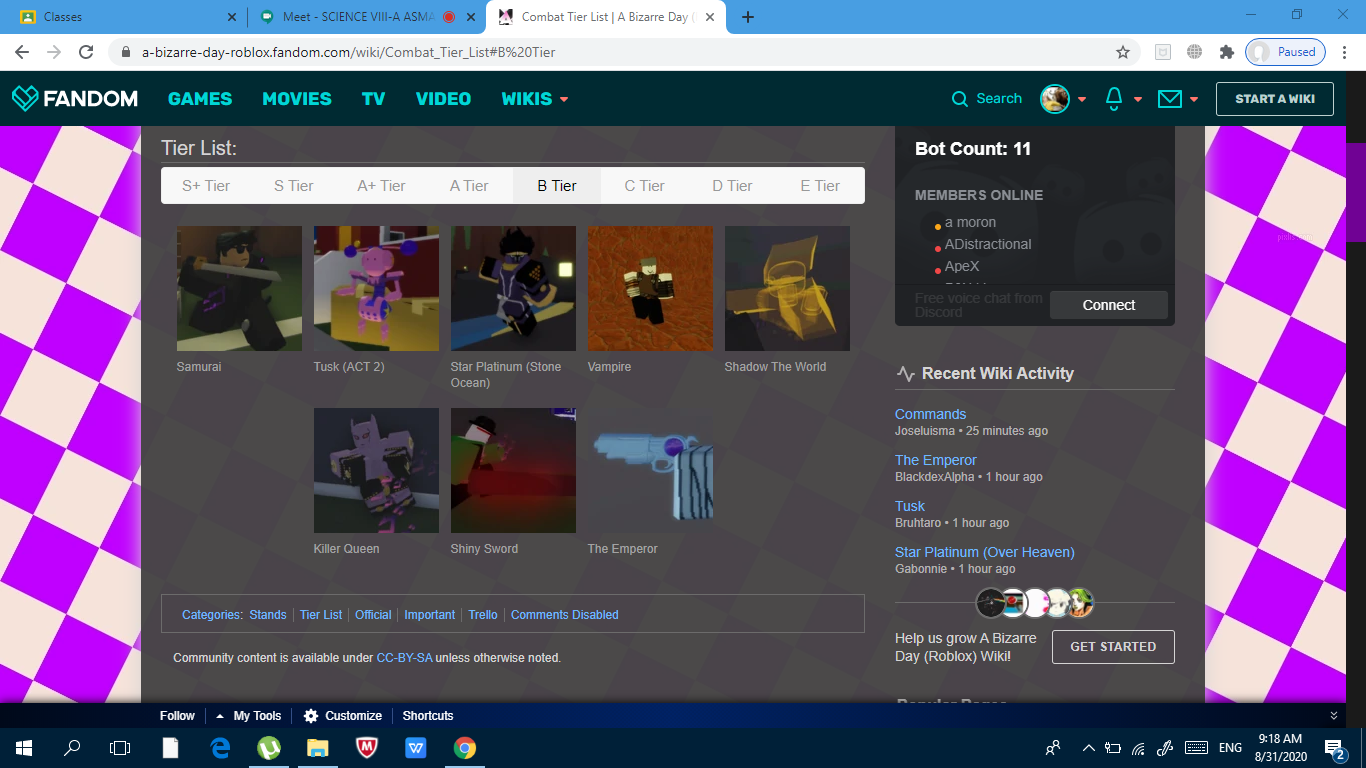The width and height of the screenshot is (1366, 768).
Task: Open Windows Start menu
Action: [x=23, y=747]
